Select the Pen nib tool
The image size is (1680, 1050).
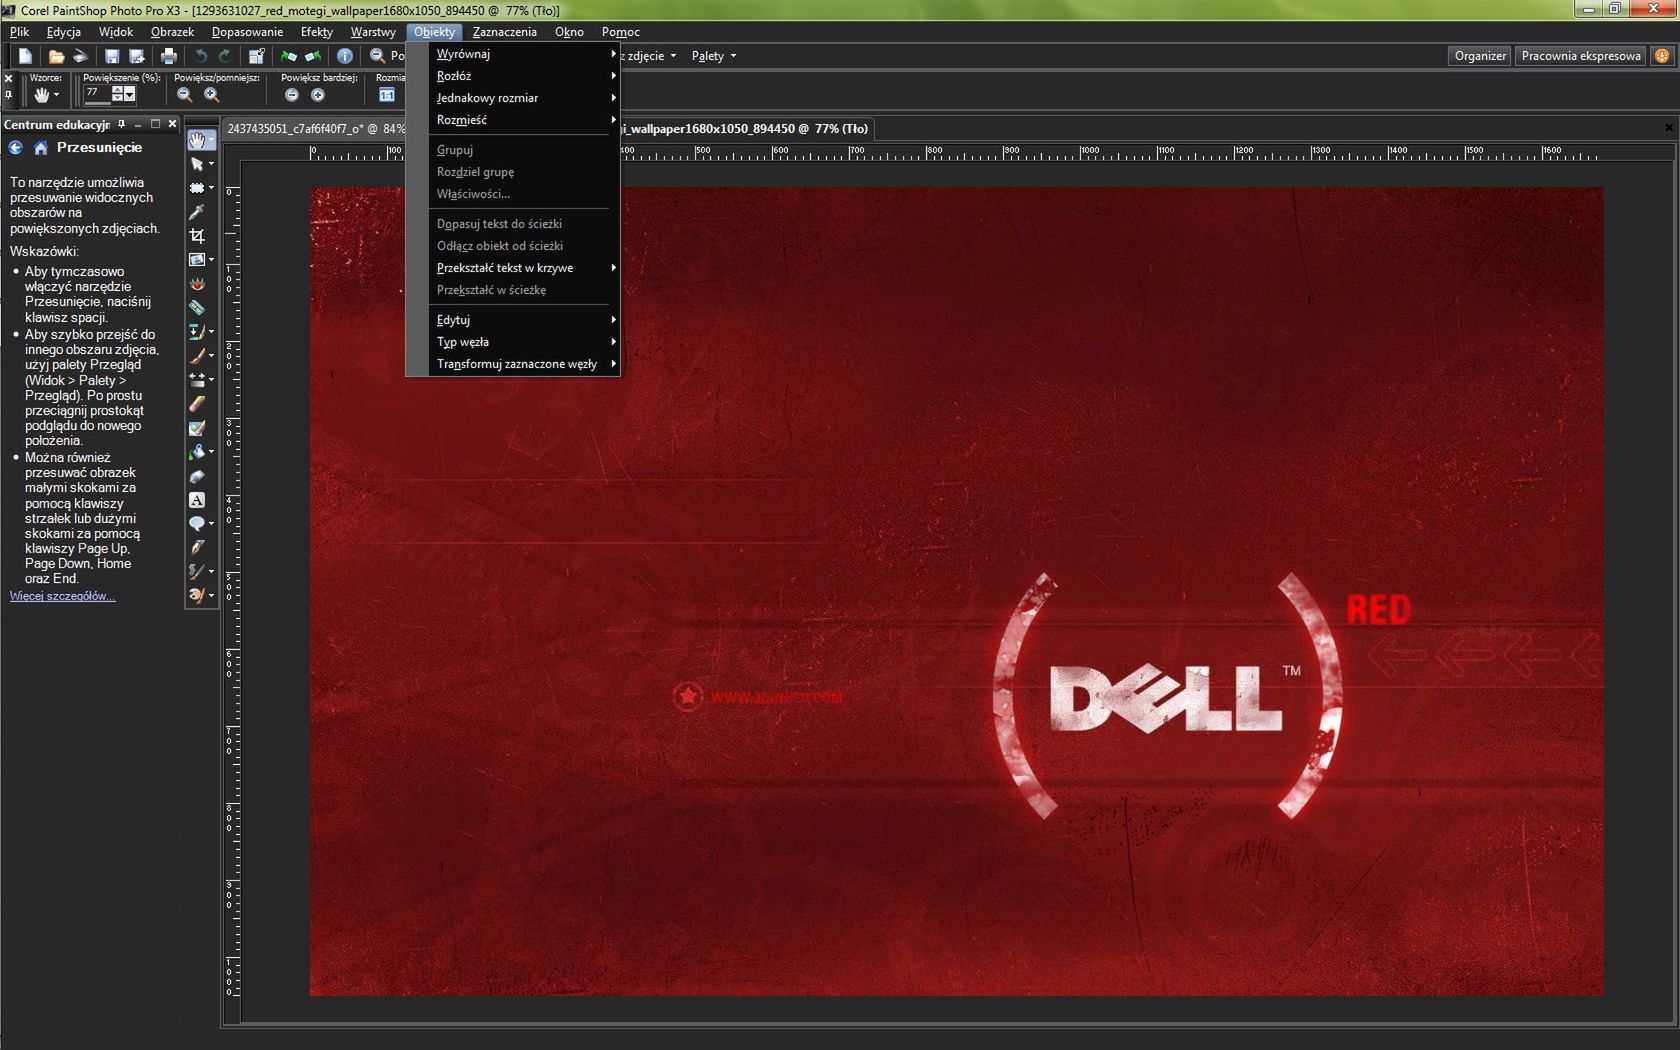(x=198, y=548)
